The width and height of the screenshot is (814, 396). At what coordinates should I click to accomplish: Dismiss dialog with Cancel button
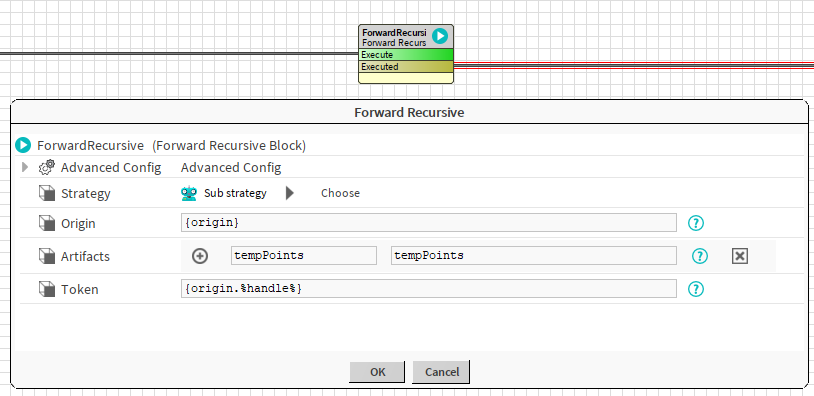pyautogui.click(x=442, y=372)
